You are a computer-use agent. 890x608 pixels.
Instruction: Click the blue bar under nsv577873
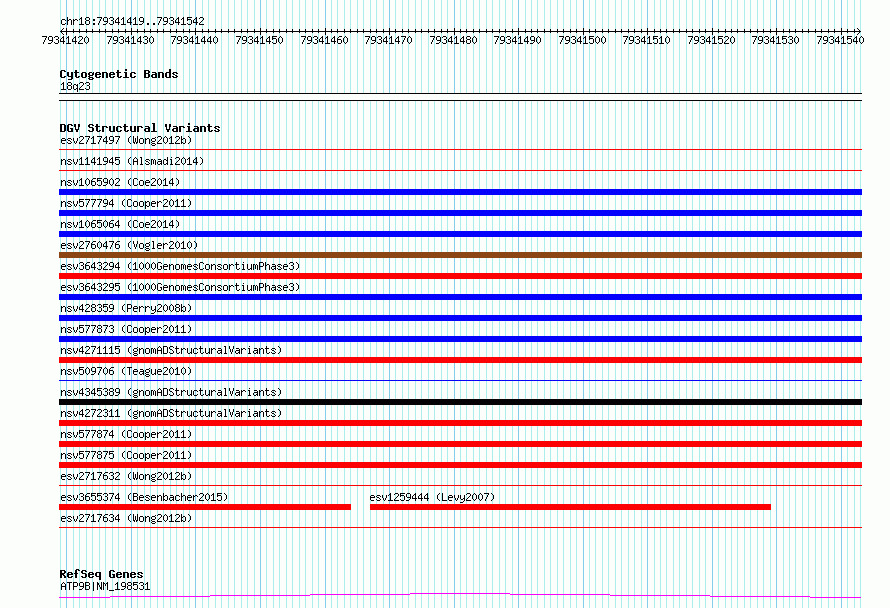pos(460,339)
